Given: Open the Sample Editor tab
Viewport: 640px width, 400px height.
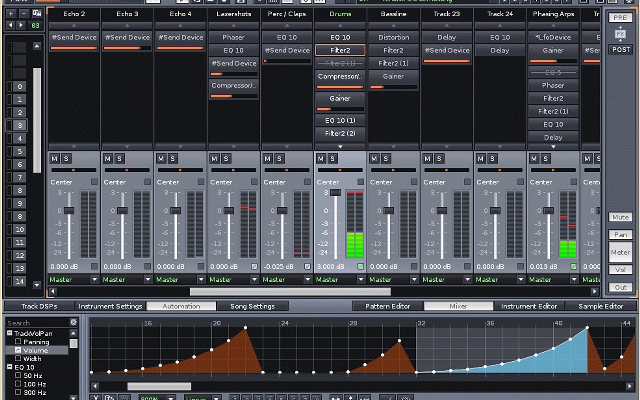Looking at the screenshot, I should (600, 306).
